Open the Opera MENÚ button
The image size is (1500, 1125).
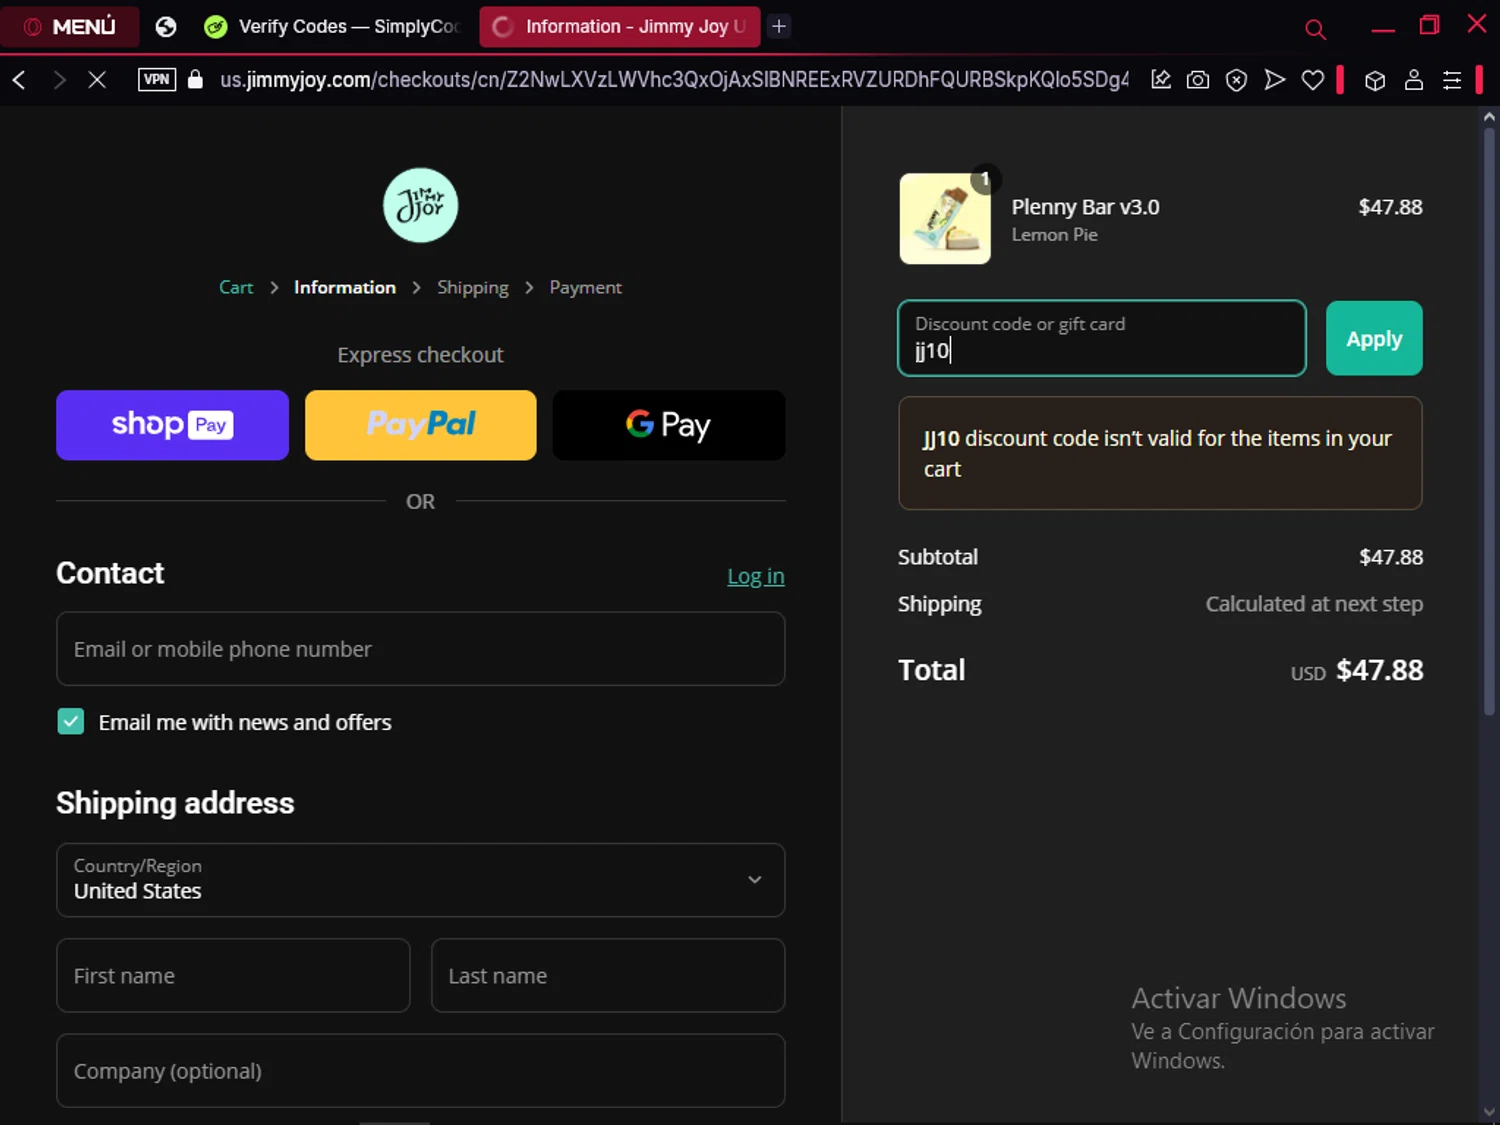[70, 27]
